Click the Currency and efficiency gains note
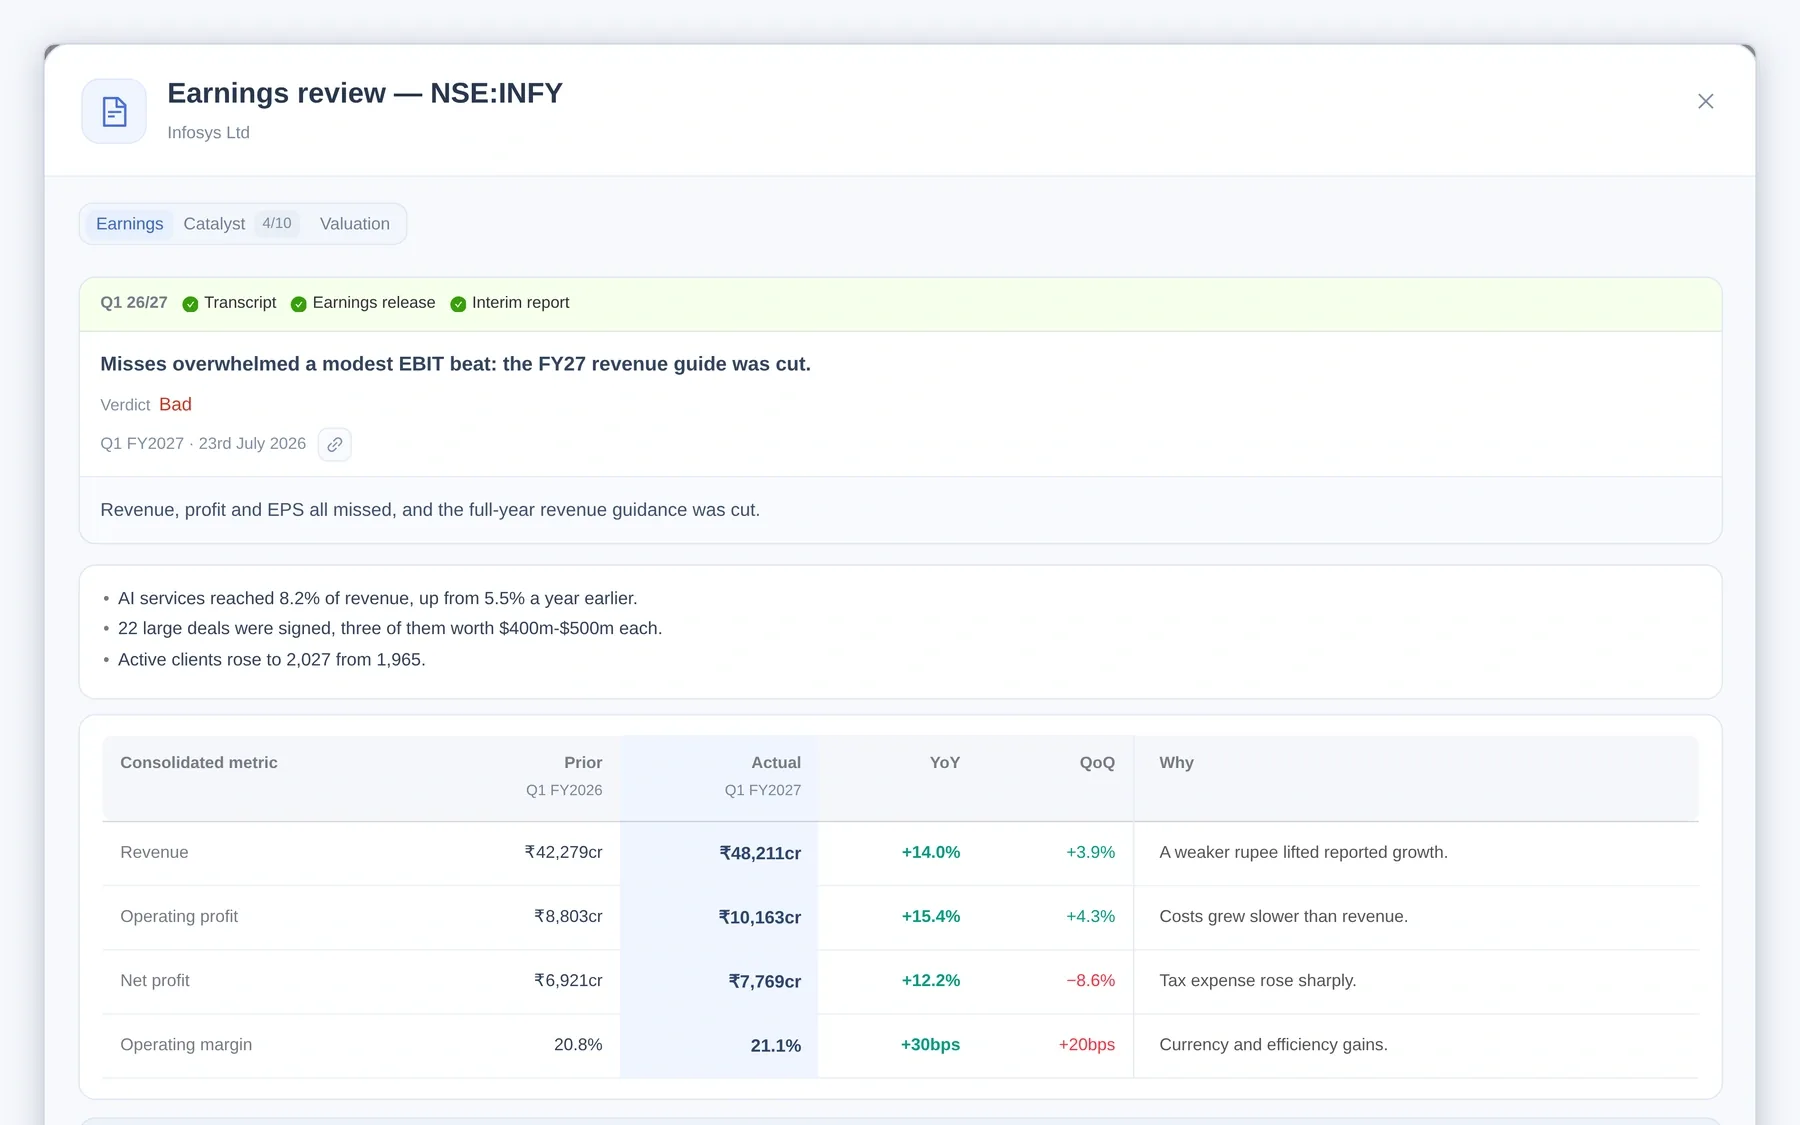 click(x=1273, y=1045)
